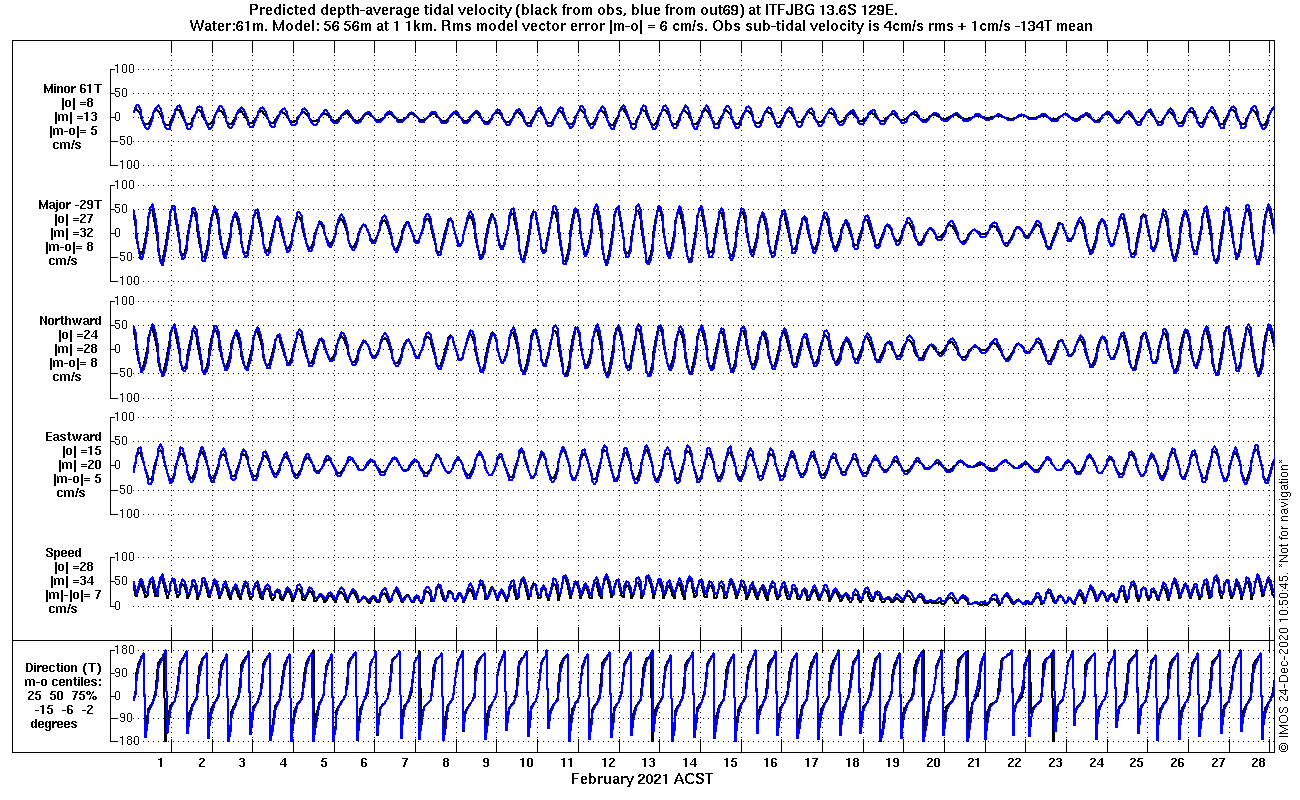Click '|m-o|= 5' in the Eastward panel
The height and width of the screenshot is (800, 1300).
(76, 479)
